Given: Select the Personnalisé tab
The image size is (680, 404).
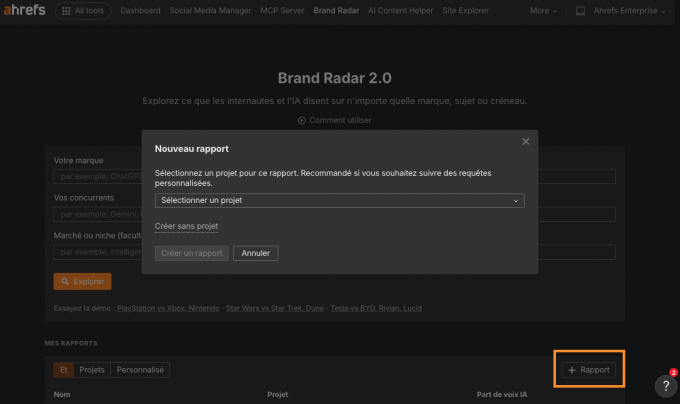Looking at the screenshot, I should (141, 370).
